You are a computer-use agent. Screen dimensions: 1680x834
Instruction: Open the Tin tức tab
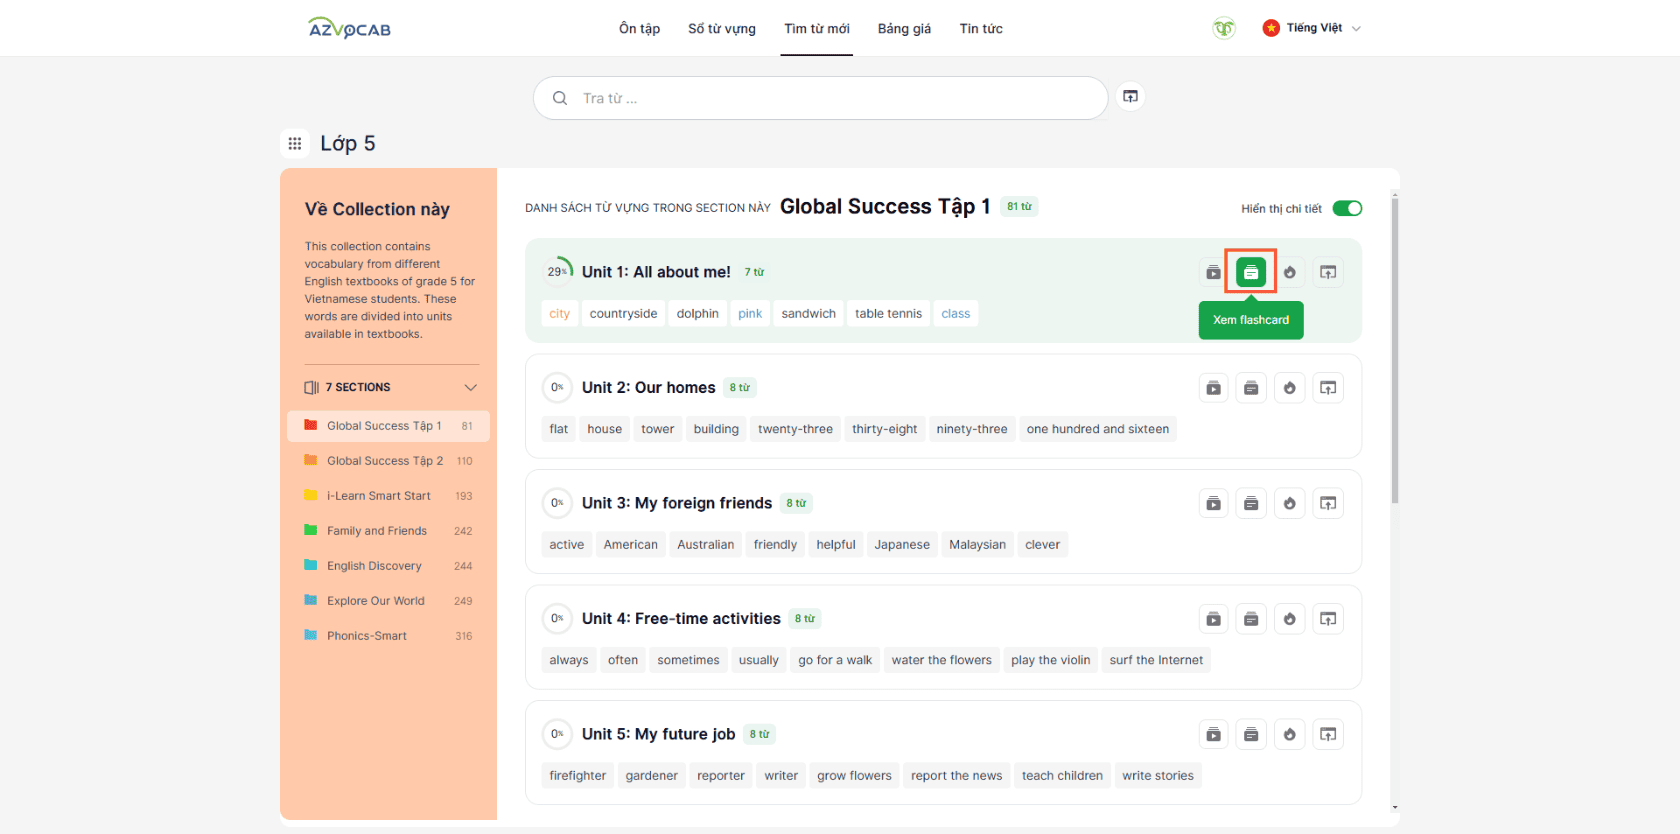coord(981,28)
